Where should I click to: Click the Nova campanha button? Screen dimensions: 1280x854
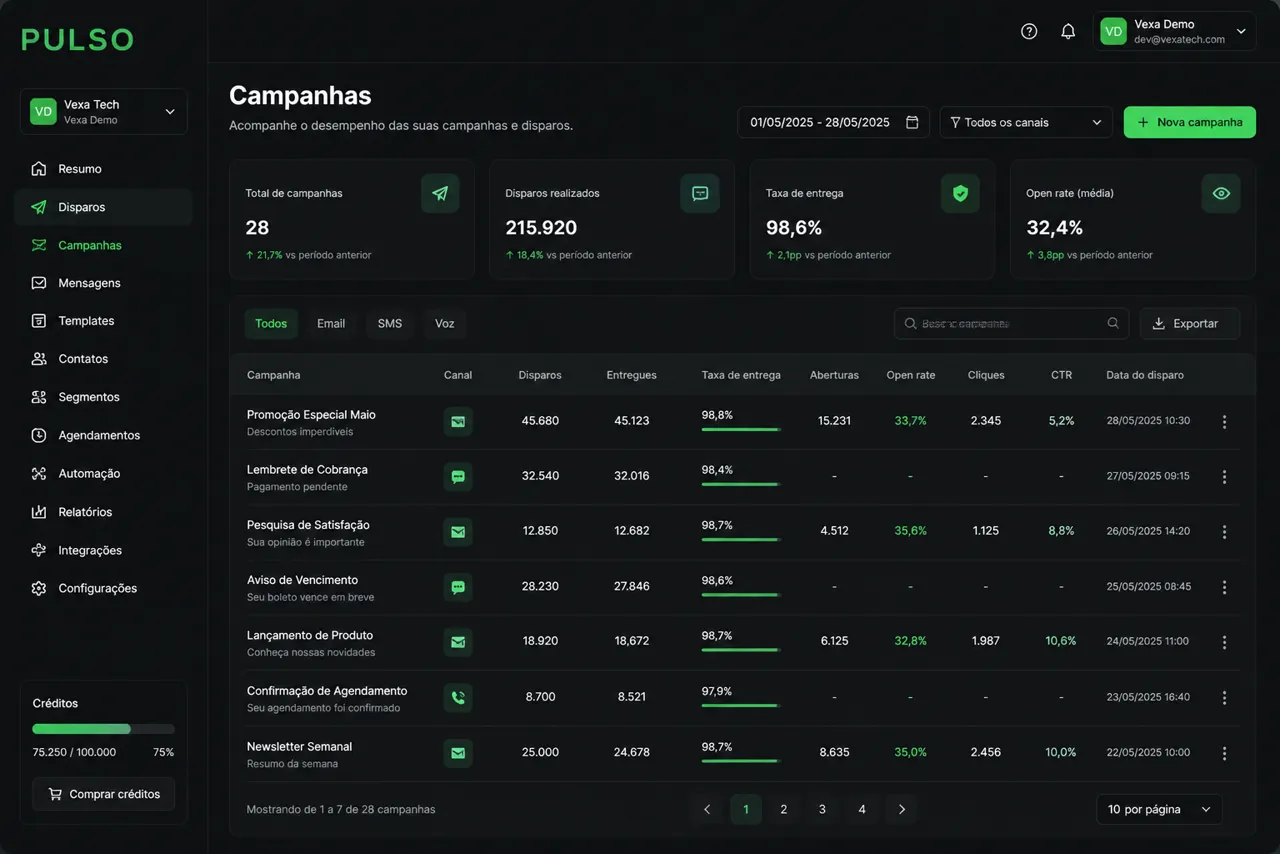point(1190,122)
